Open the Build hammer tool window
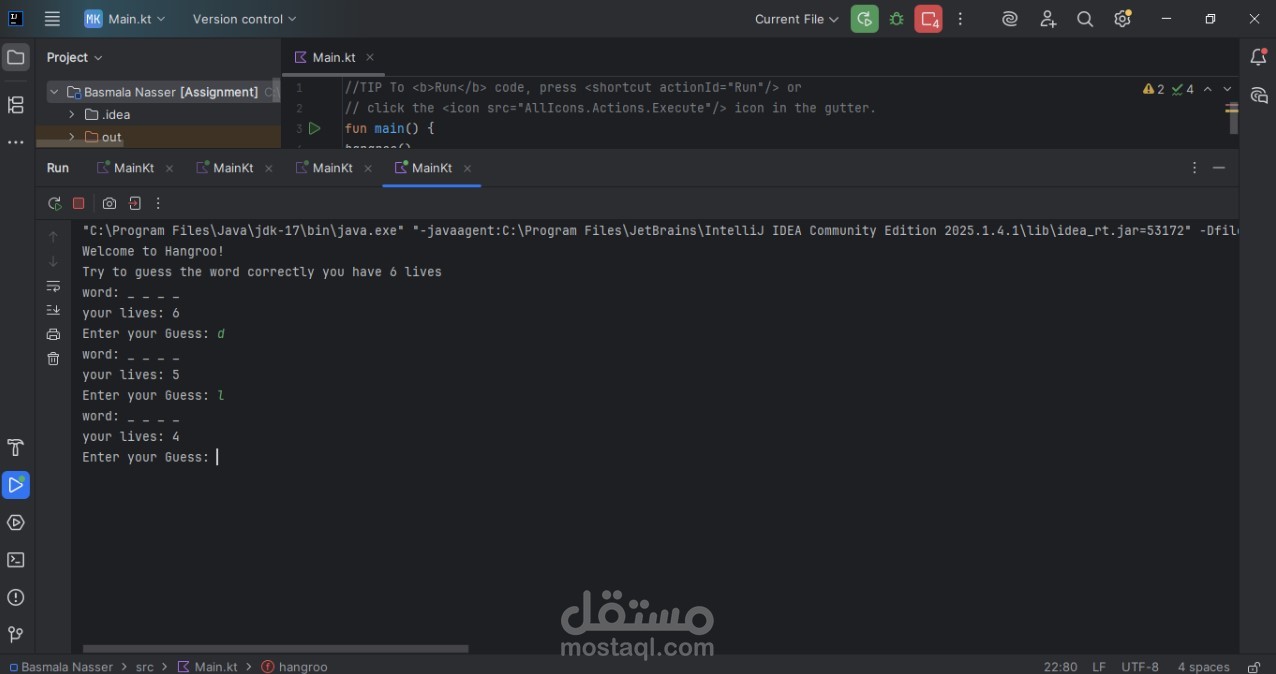This screenshot has width=1276, height=674. coord(15,448)
